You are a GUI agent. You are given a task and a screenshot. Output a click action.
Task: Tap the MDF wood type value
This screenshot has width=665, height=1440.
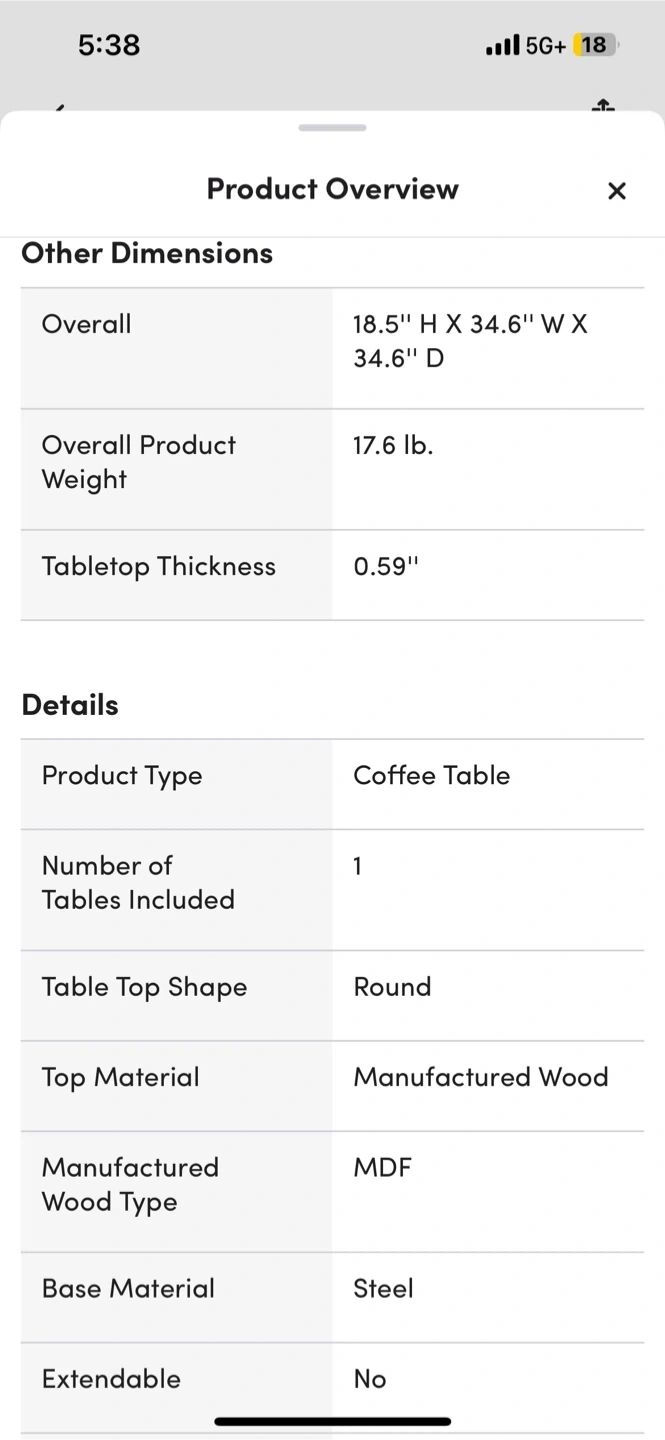[x=382, y=1167]
